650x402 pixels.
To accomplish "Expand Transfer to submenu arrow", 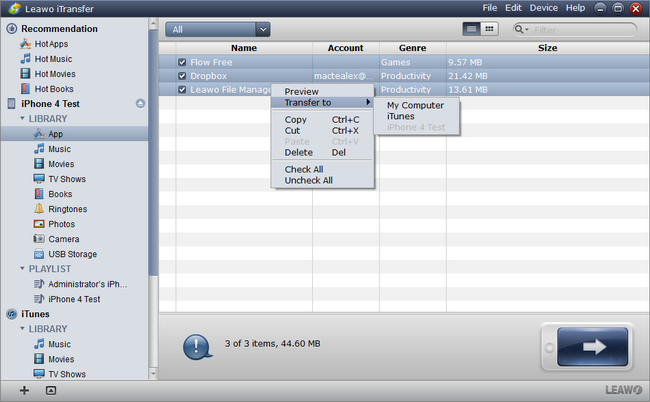I will pyautogui.click(x=368, y=102).
